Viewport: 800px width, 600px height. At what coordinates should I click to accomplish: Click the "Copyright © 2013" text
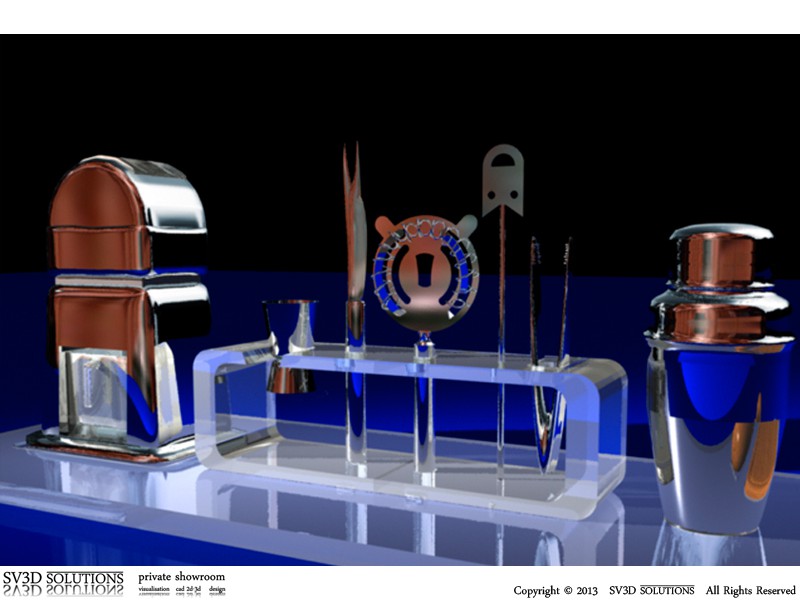[555, 591]
